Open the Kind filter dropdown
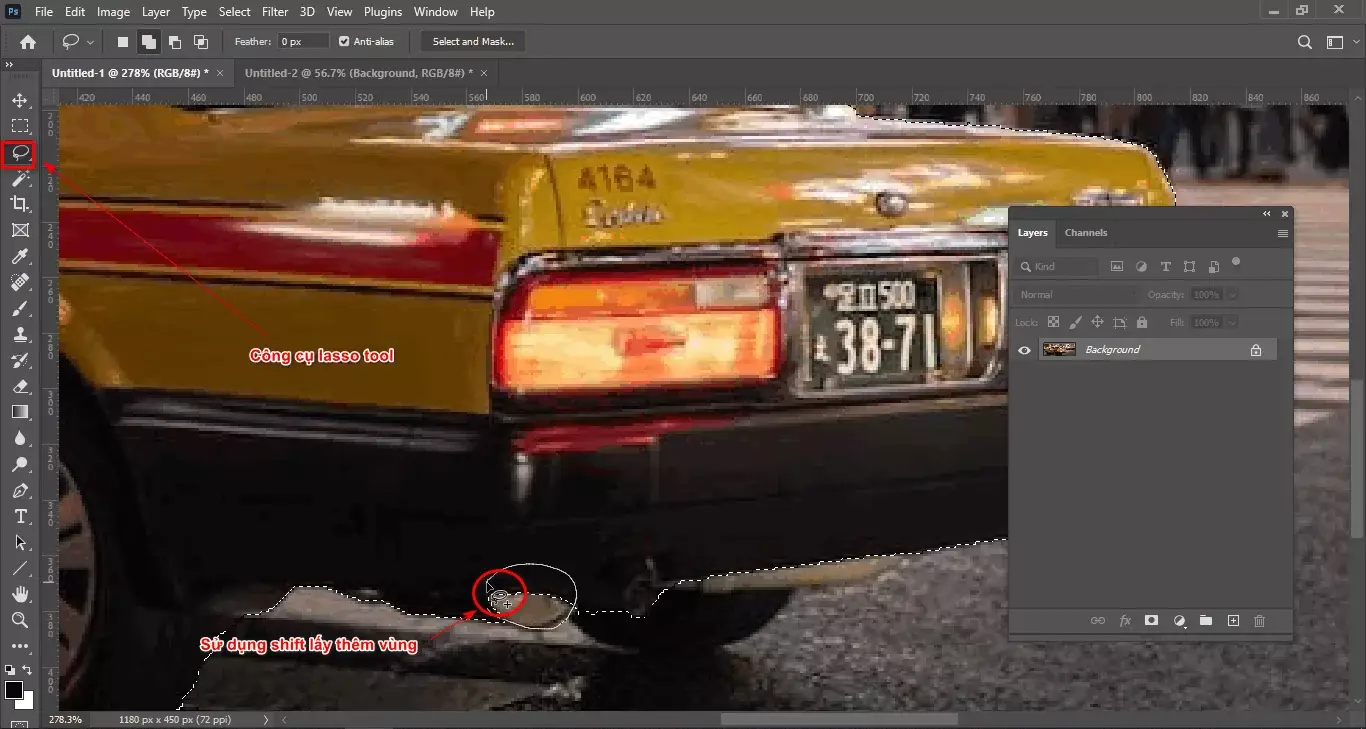1366x729 pixels. coord(1055,266)
